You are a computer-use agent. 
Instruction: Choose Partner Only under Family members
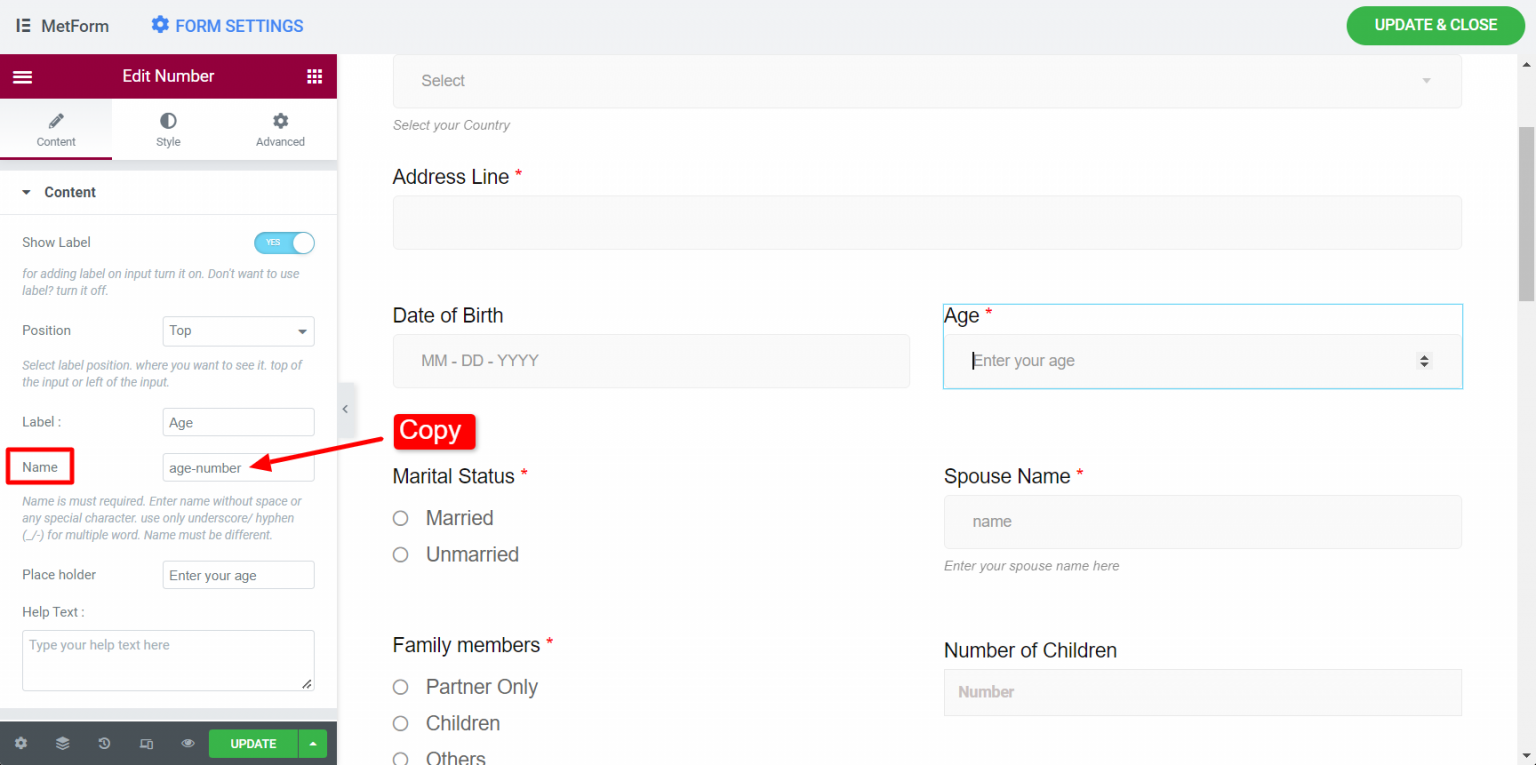click(400, 687)
